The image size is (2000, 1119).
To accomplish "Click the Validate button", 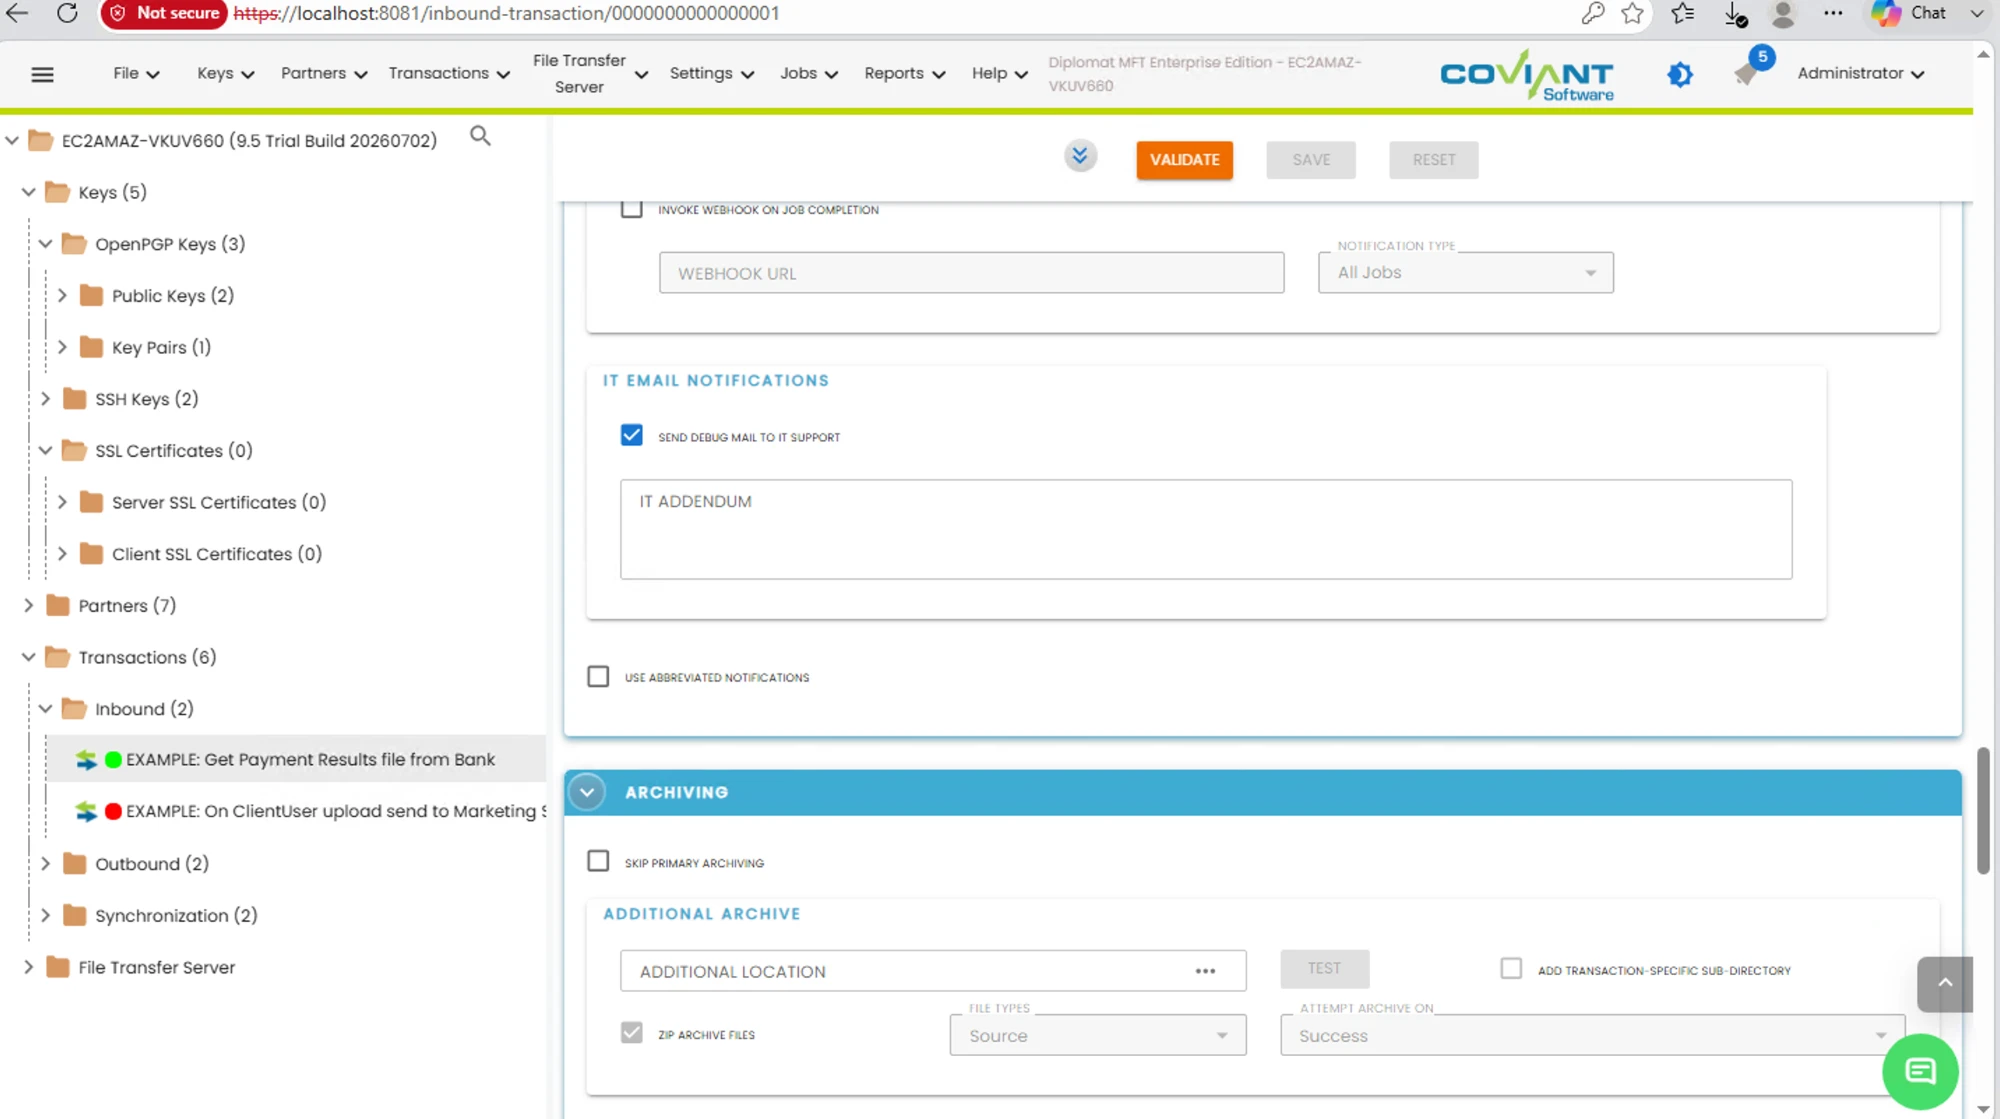I will 1184,160.
